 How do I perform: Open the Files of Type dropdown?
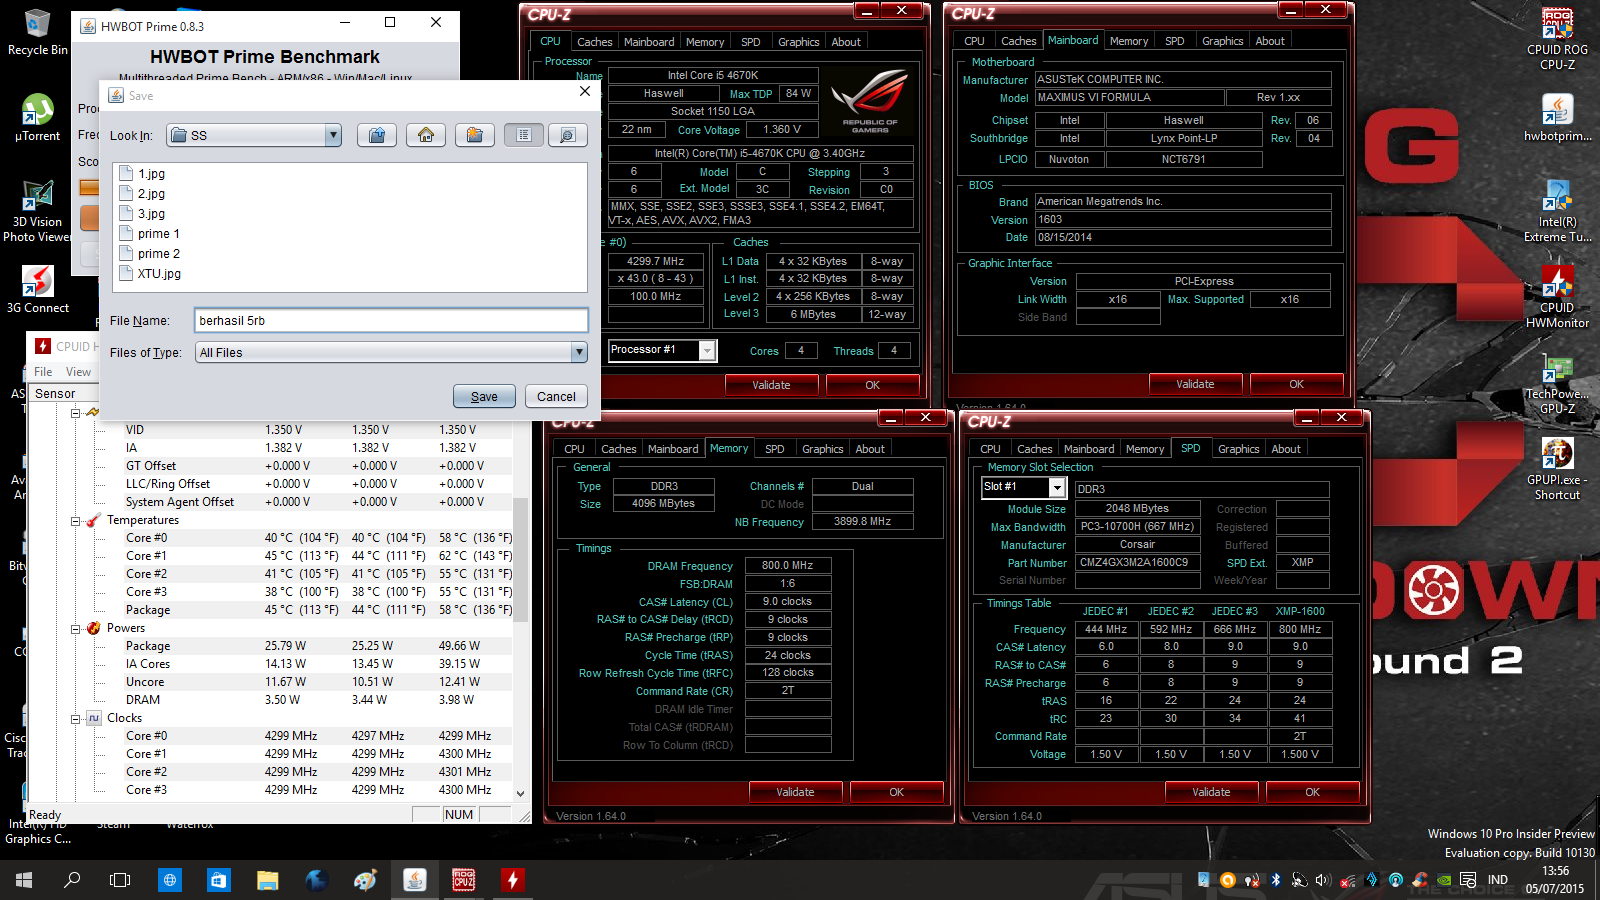click(579, 352)
